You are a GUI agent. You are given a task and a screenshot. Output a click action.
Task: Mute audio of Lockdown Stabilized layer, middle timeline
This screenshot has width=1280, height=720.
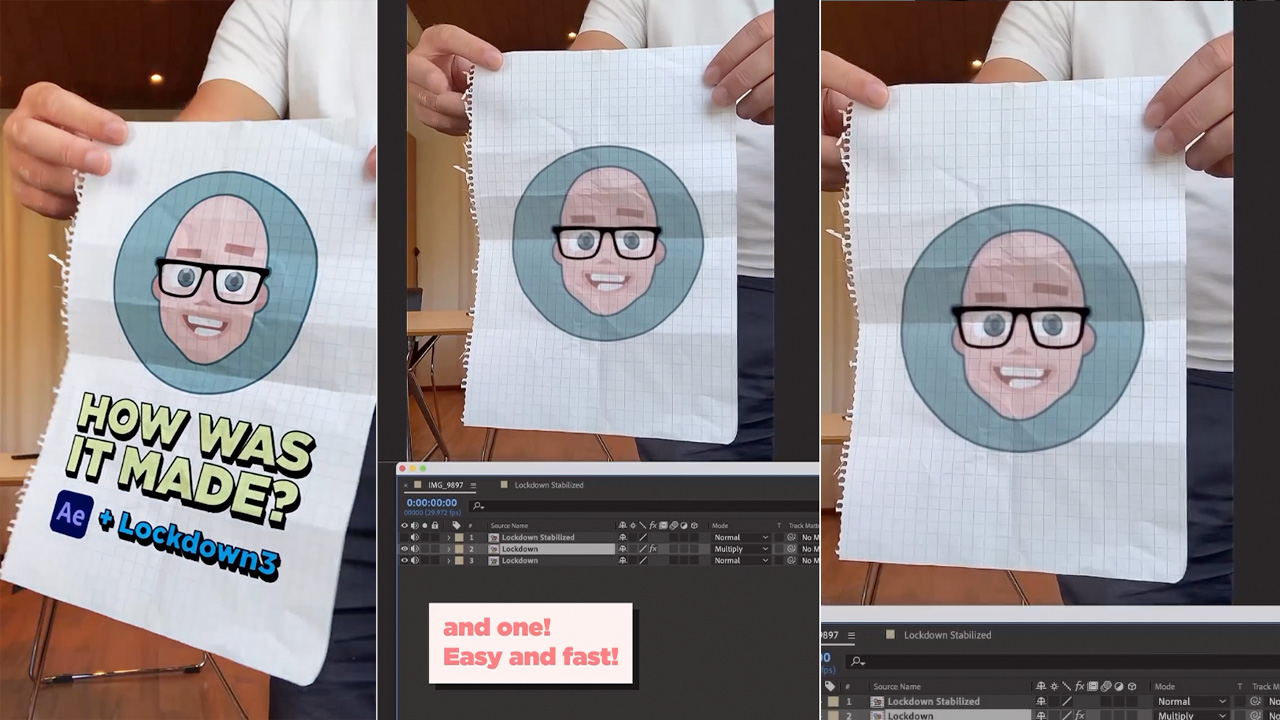coord(414,537)
